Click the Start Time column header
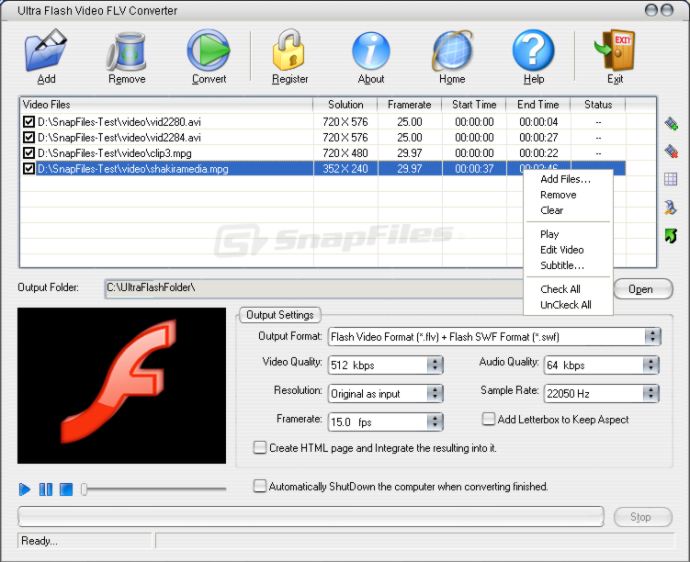 point(474,104)
